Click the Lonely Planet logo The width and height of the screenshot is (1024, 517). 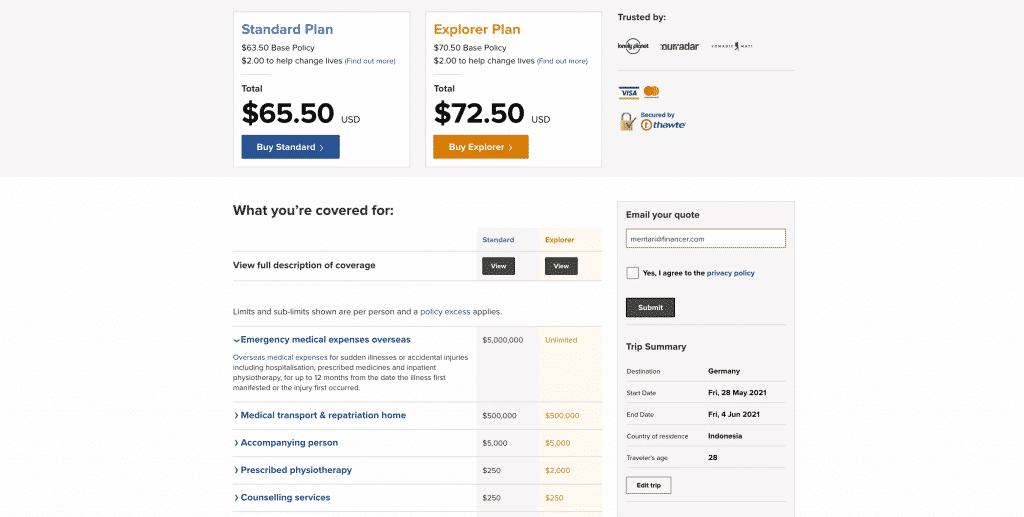[633, 46]
